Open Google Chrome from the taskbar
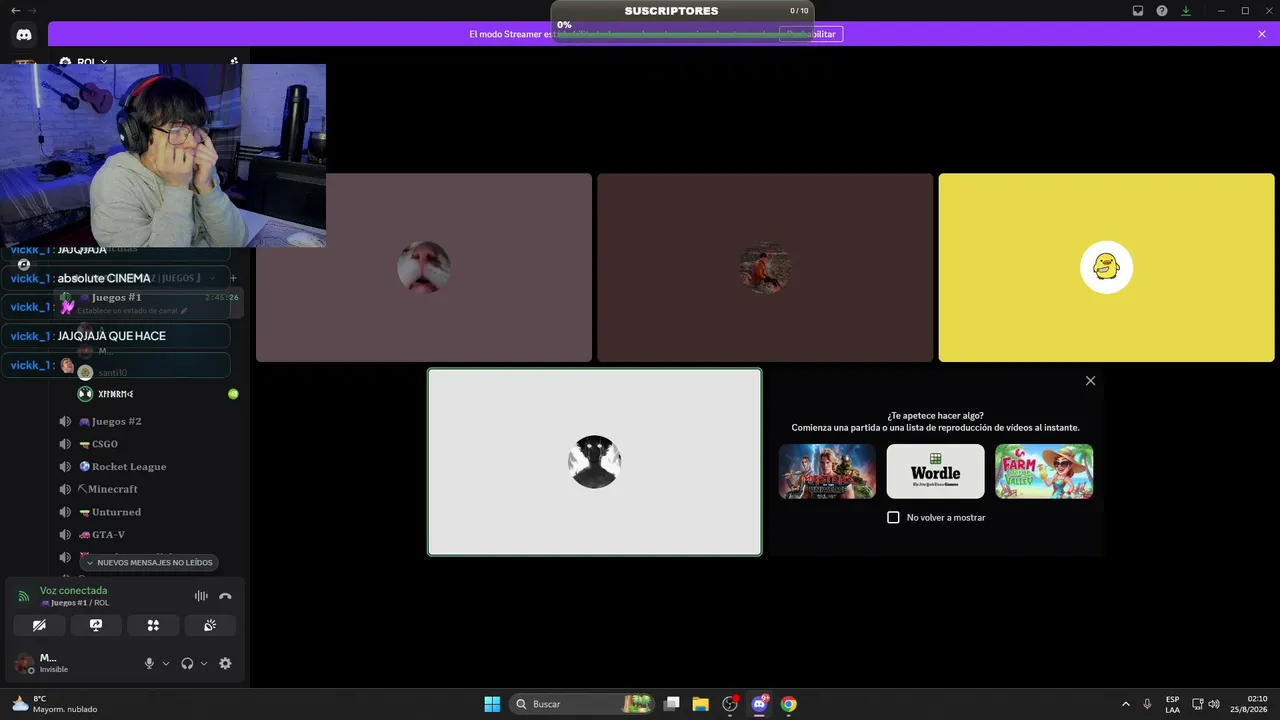This screenshot has height=720, width=1280. [x=788, y=704]
